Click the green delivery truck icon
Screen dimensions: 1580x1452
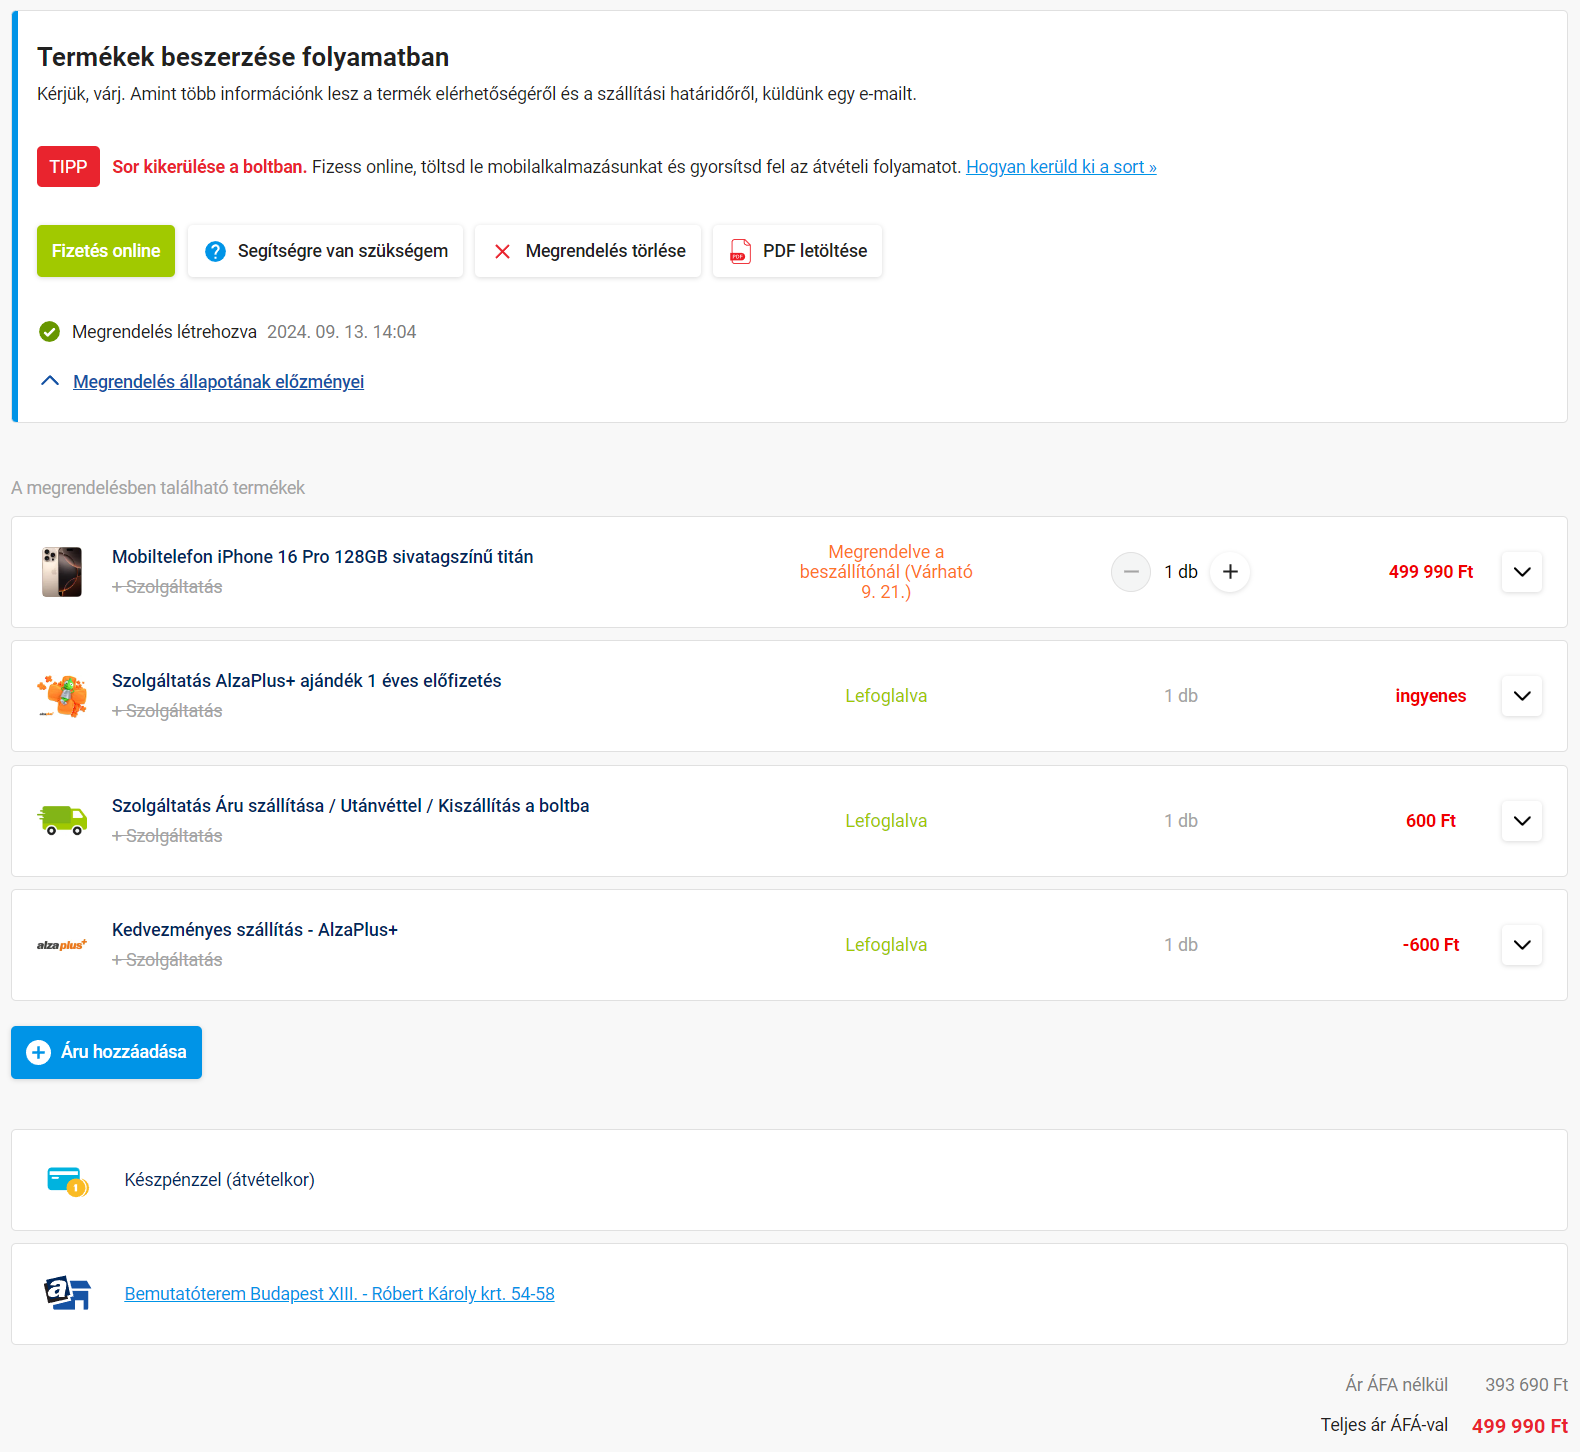(x=62, y=821)
